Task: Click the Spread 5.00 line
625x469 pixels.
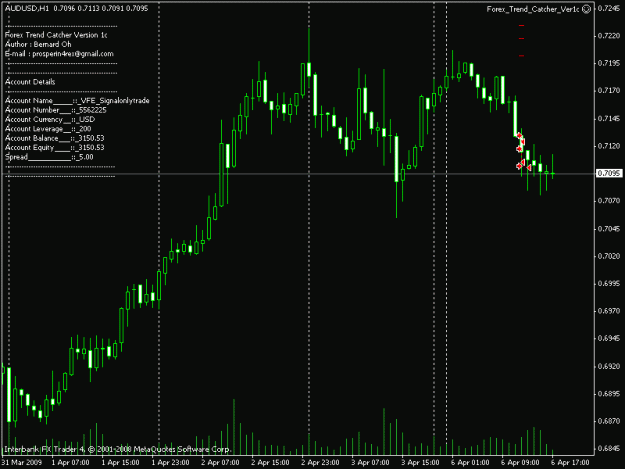Action: click(49, 157)
